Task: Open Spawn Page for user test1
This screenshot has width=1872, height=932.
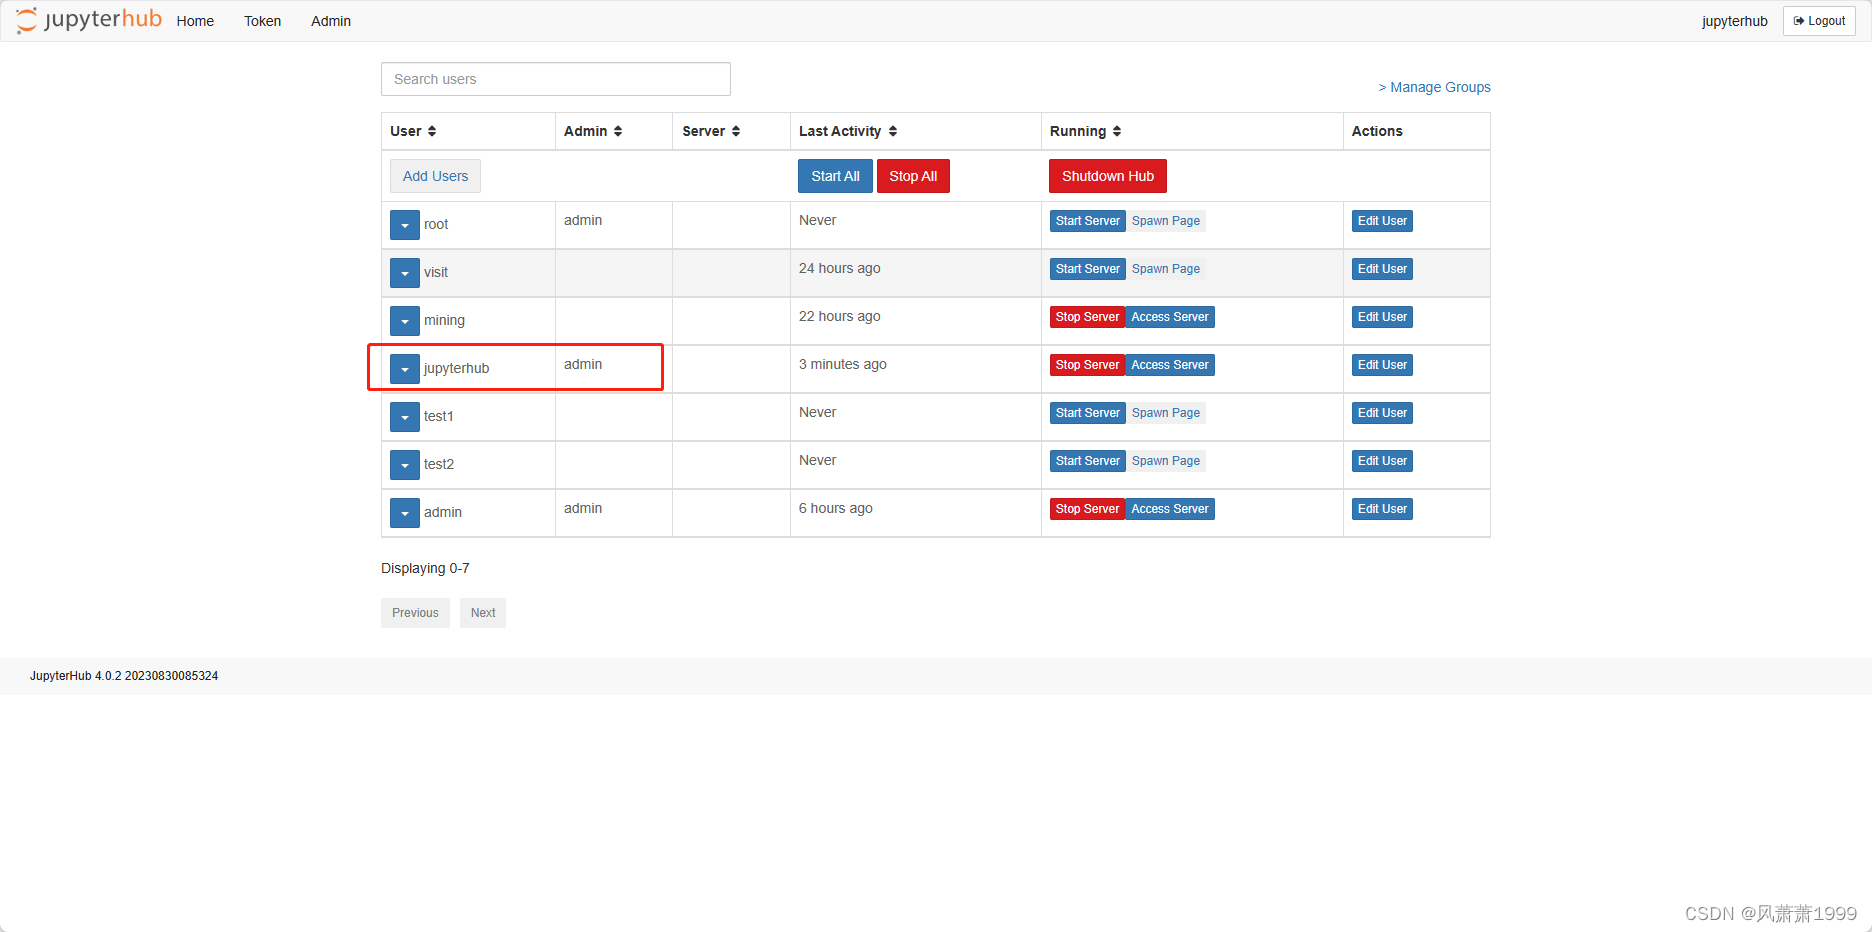Action: pyautogui.click(x=1166, y=413)
